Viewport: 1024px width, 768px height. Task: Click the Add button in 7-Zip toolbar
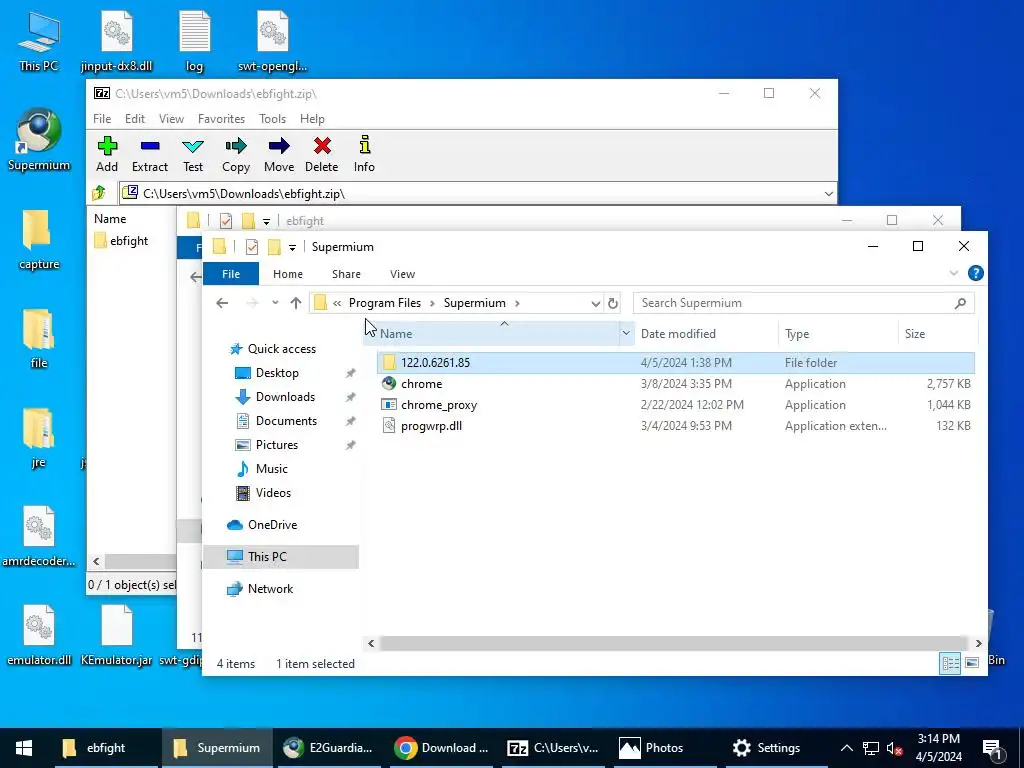coord(107,155)
